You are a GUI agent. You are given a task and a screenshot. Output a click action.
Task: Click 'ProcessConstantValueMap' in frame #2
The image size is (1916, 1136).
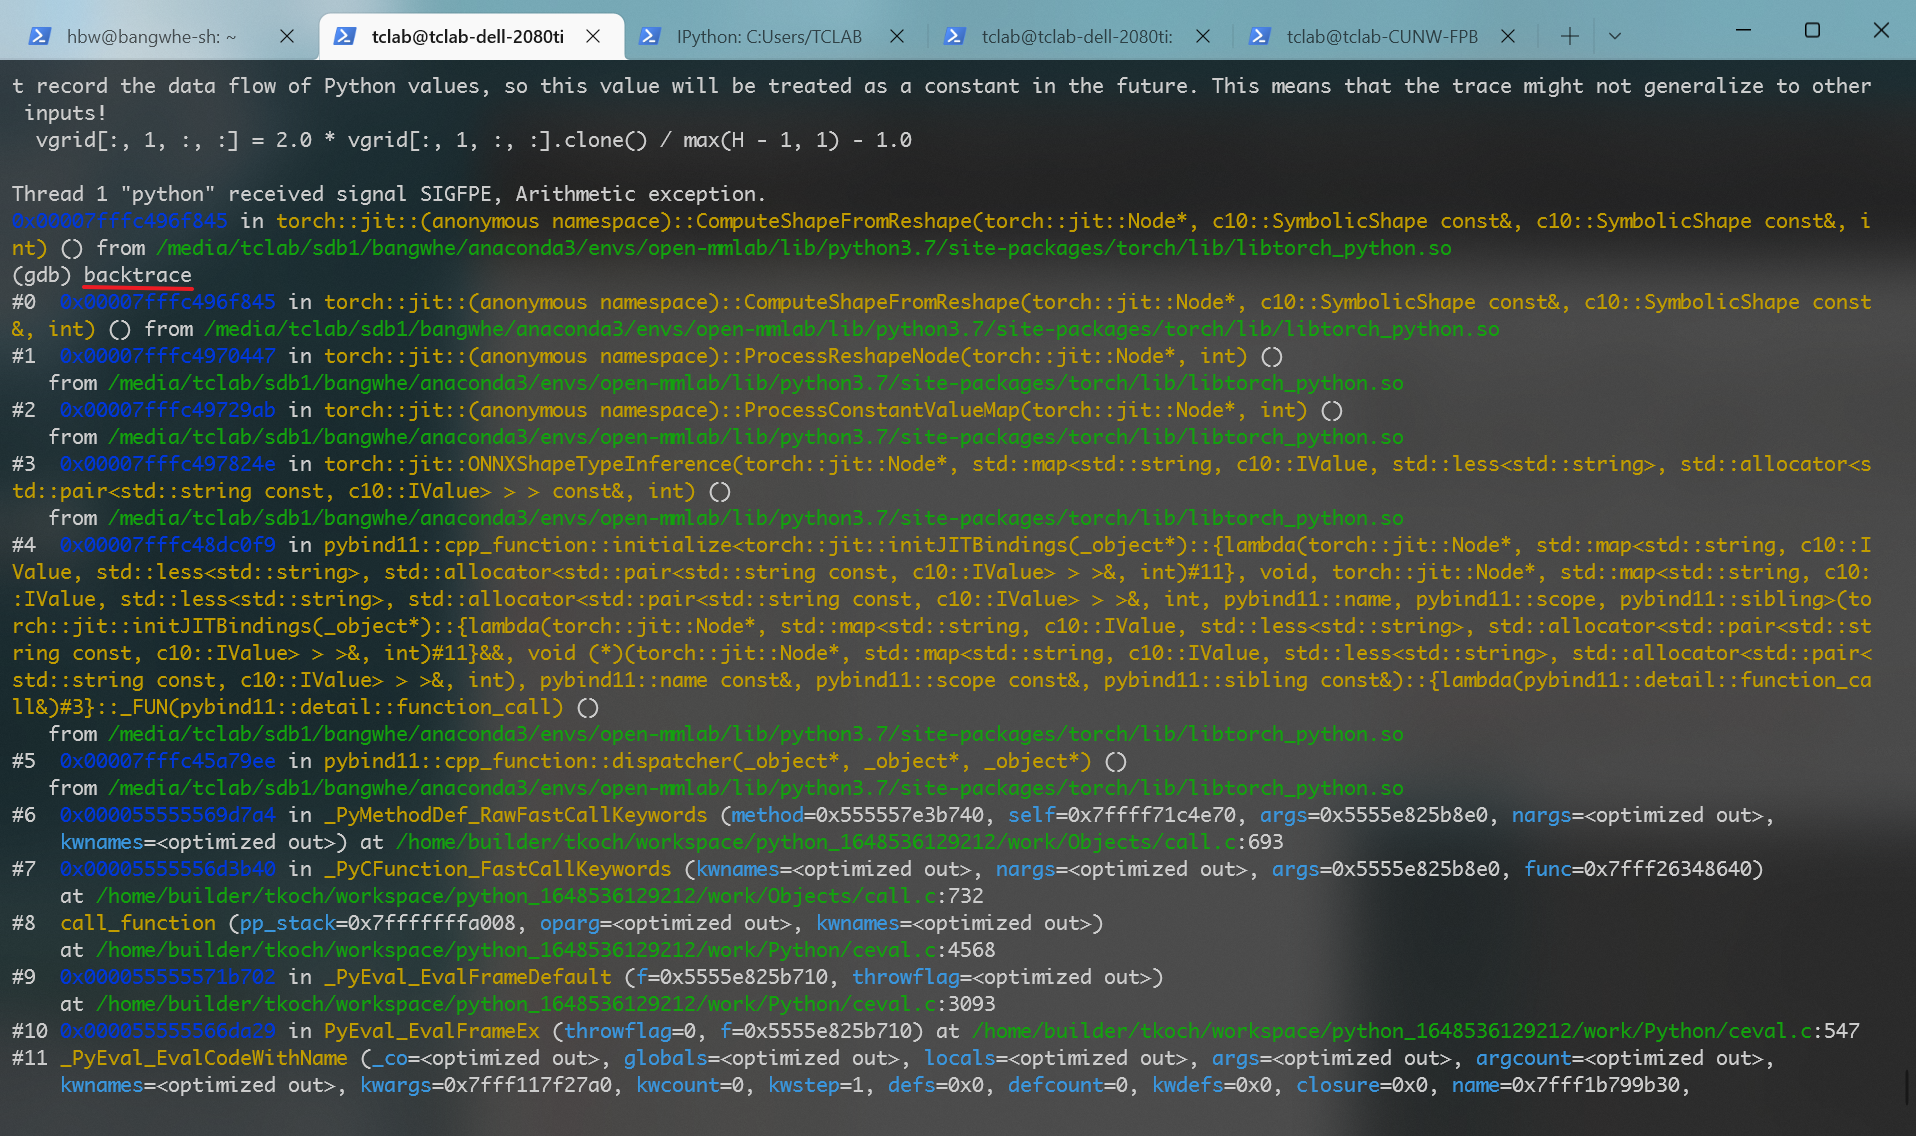pyautogui.click(x=881, y=410)
